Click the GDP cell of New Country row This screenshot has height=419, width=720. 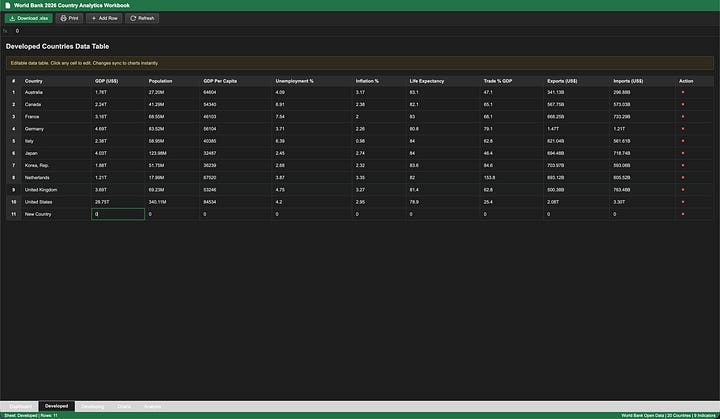pyautogui.click(x=118, y=214)
